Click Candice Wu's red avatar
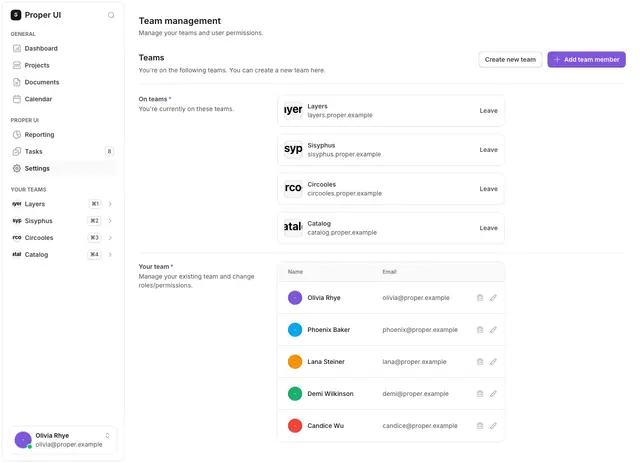Viewport: 640px width, 463px height. tap(295, 426)
